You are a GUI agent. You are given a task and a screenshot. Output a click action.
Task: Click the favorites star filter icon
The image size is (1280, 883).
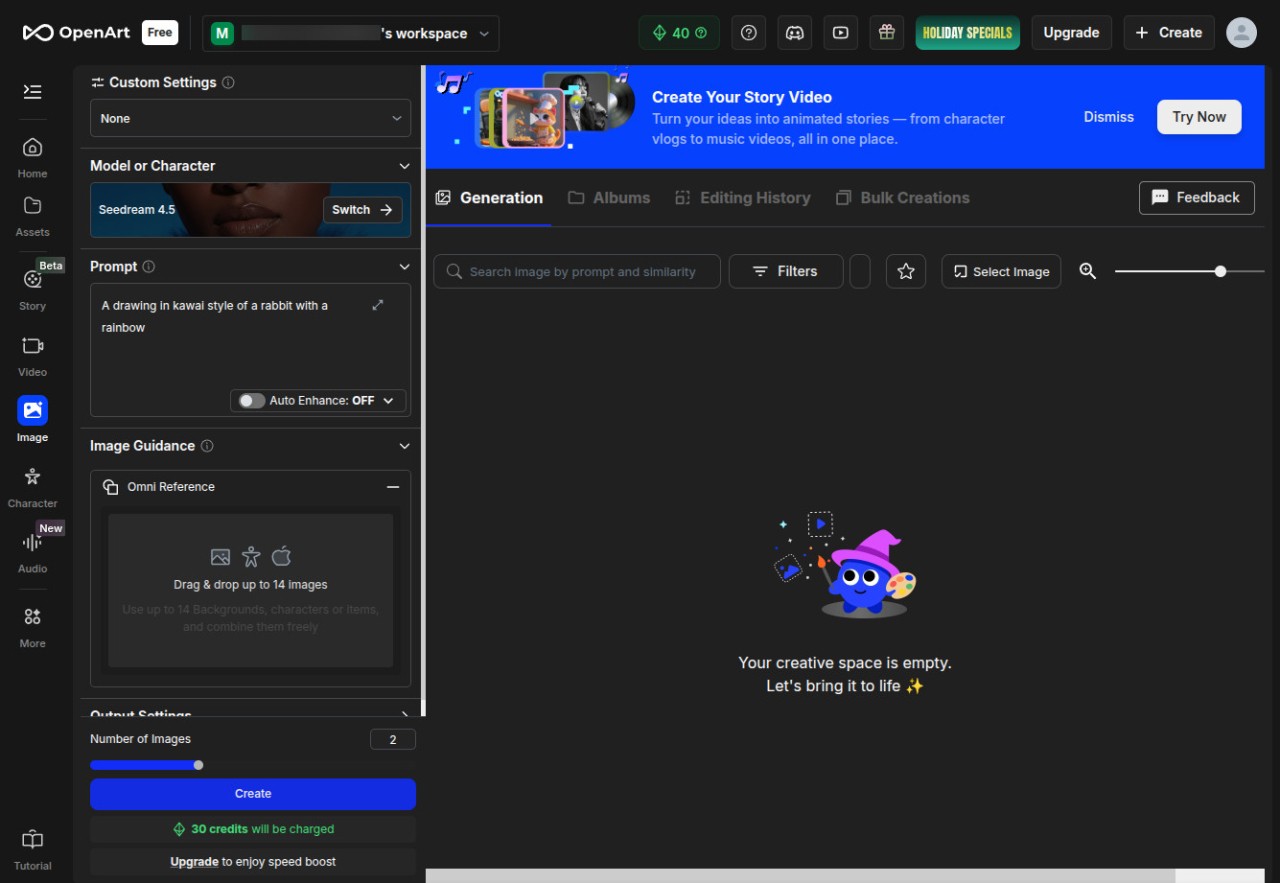point(906,271)
